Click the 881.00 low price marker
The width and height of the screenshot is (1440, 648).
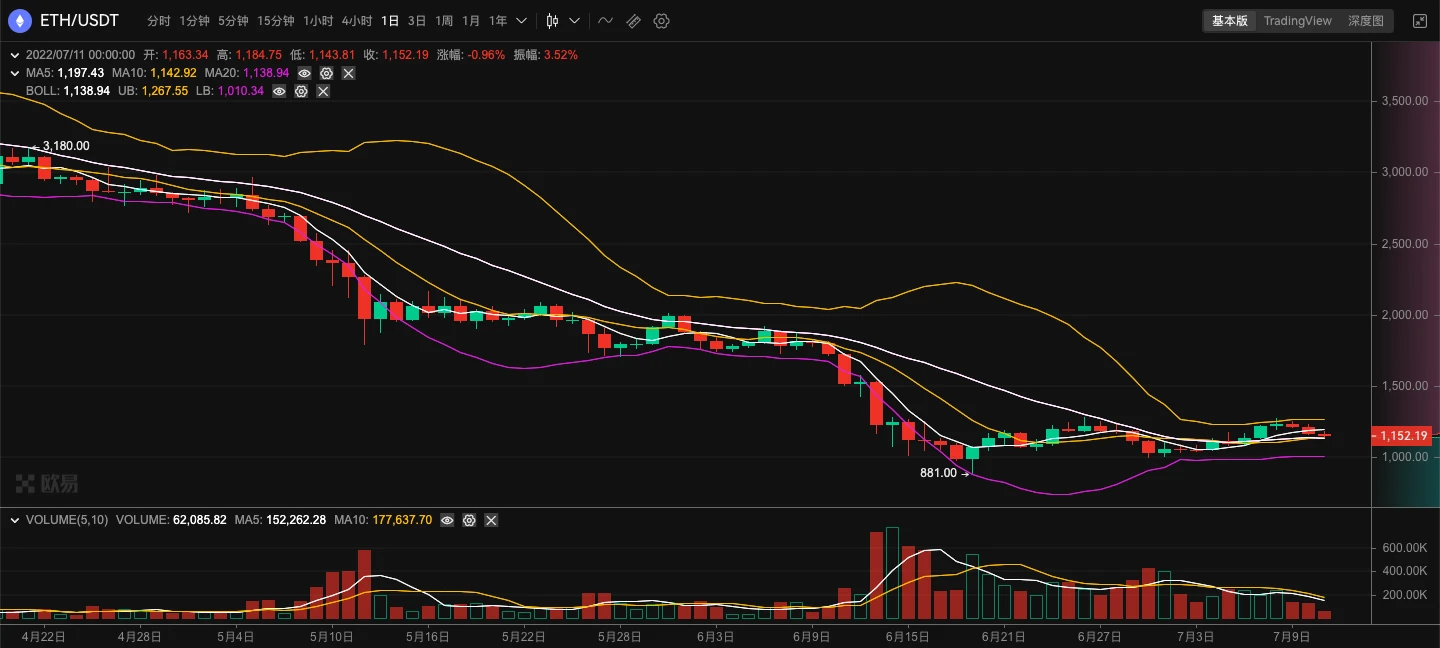click(x=938, y=473)
